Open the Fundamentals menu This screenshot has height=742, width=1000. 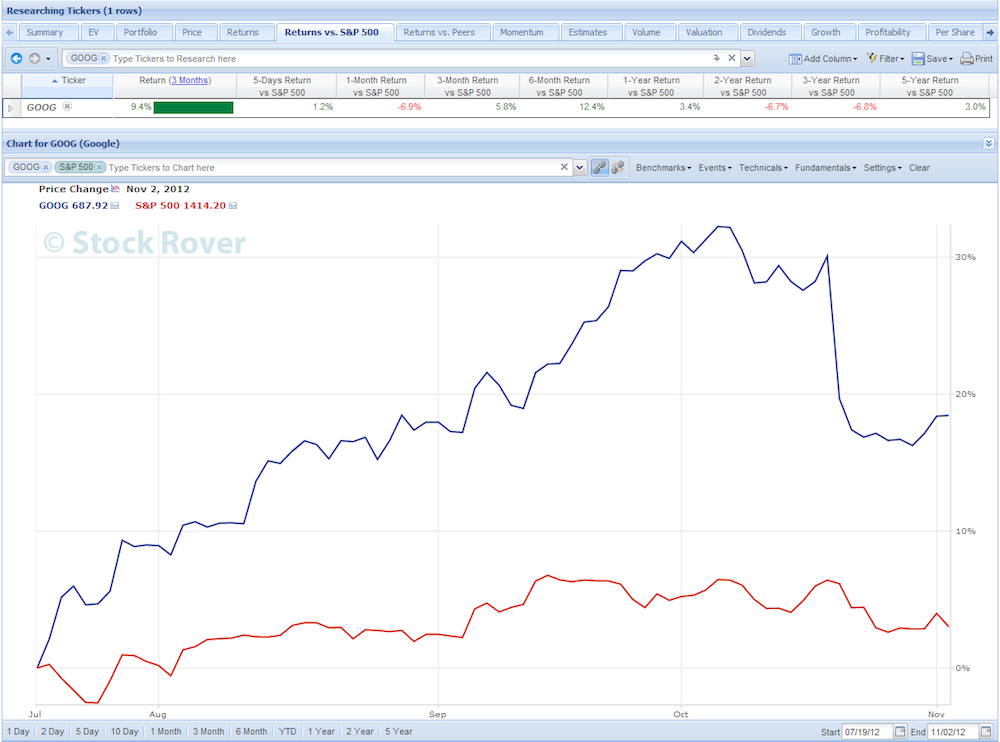825,168
